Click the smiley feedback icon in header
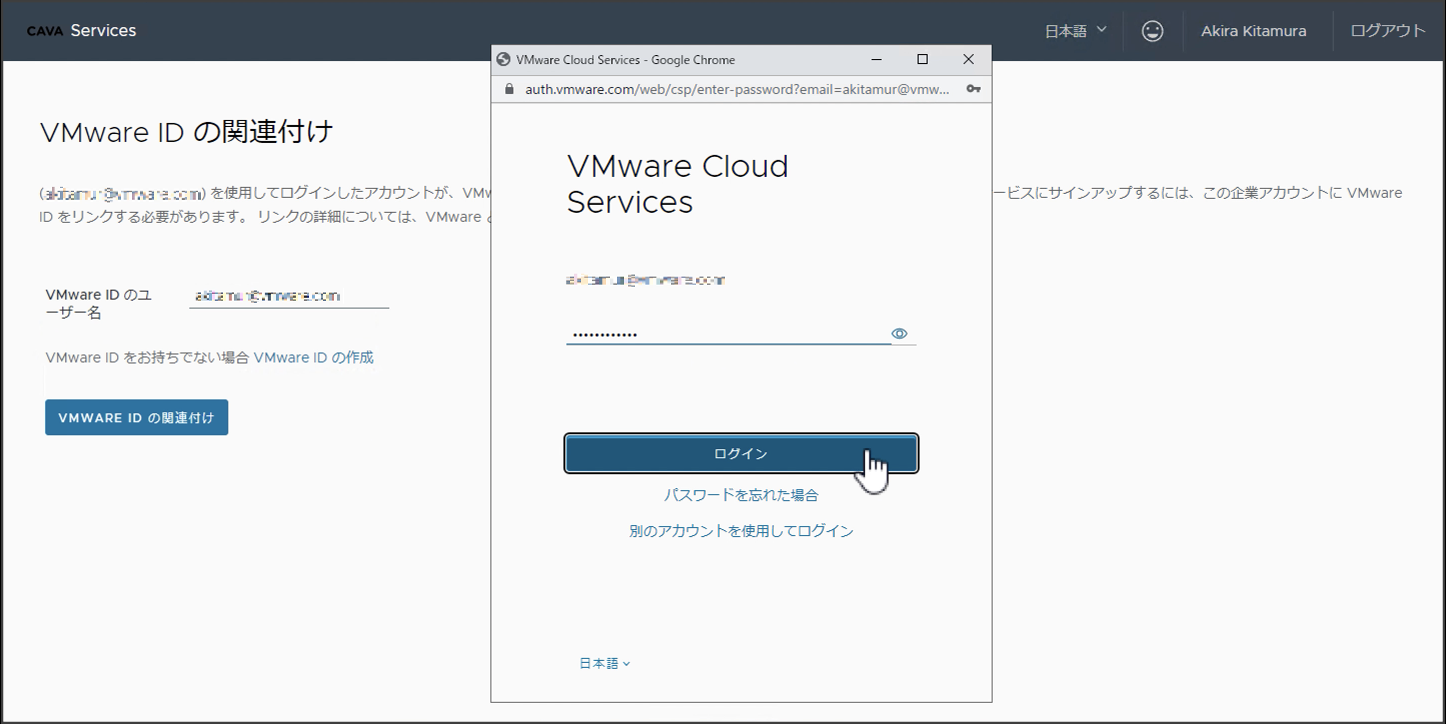Image resolution: width=1446 pixels, height=724 pixels. [1152, 31]
